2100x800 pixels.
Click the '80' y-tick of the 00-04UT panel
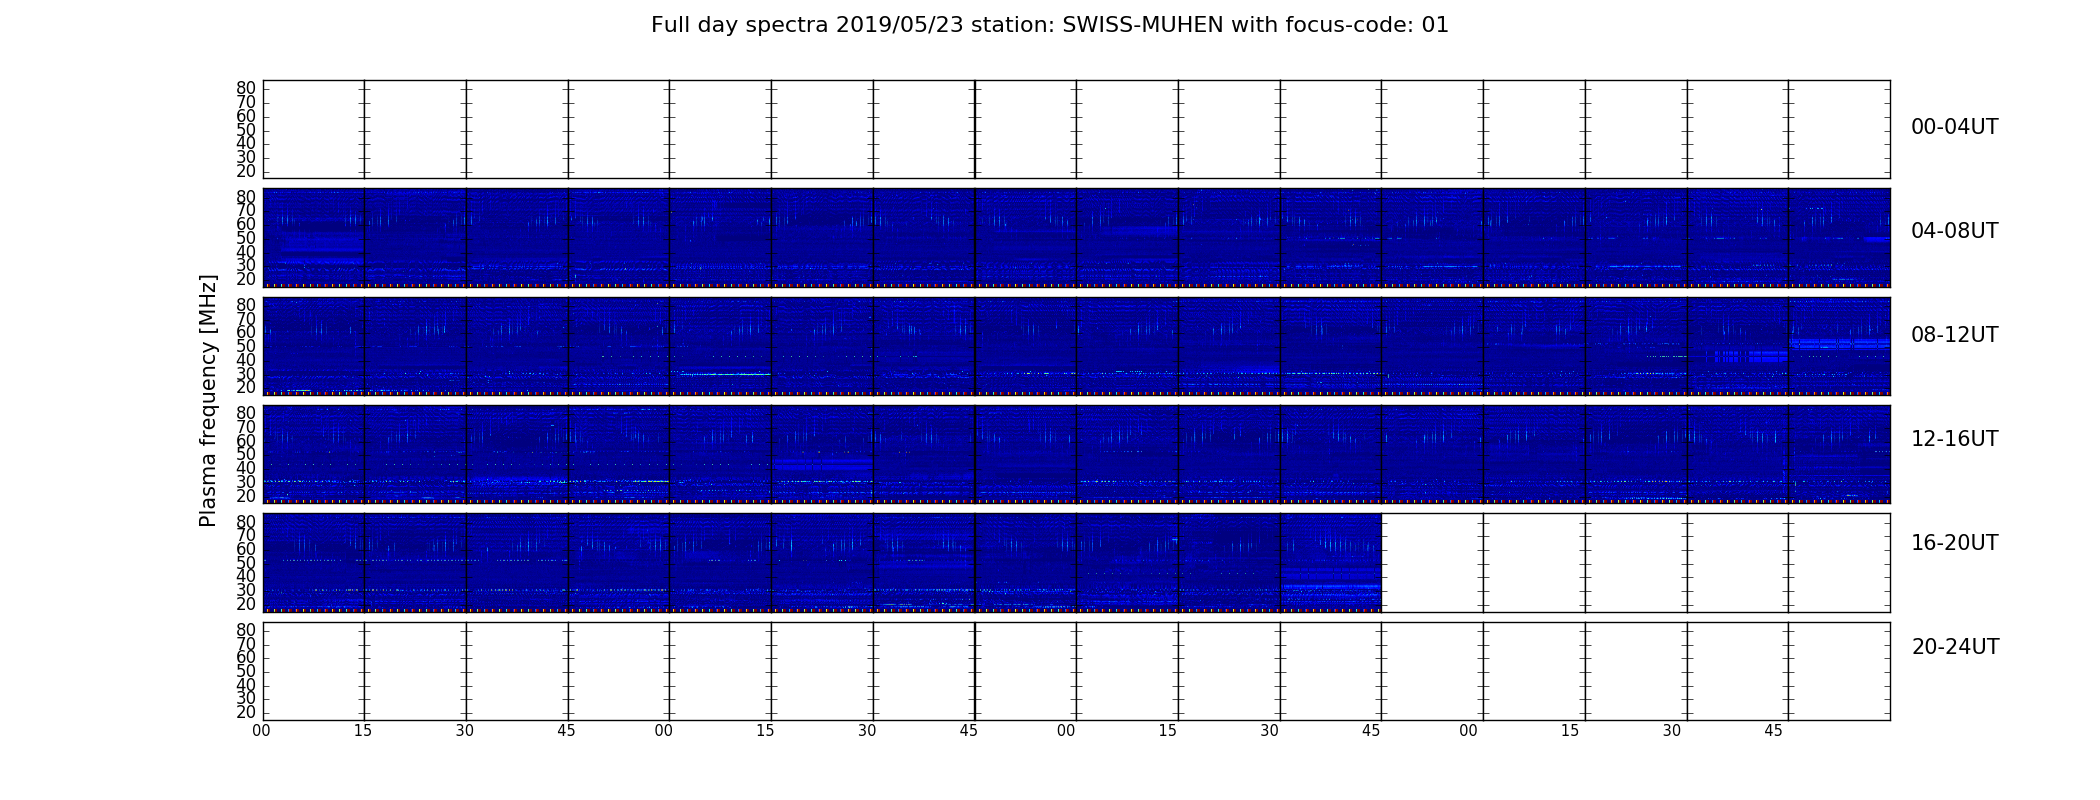tap(246, 88)
